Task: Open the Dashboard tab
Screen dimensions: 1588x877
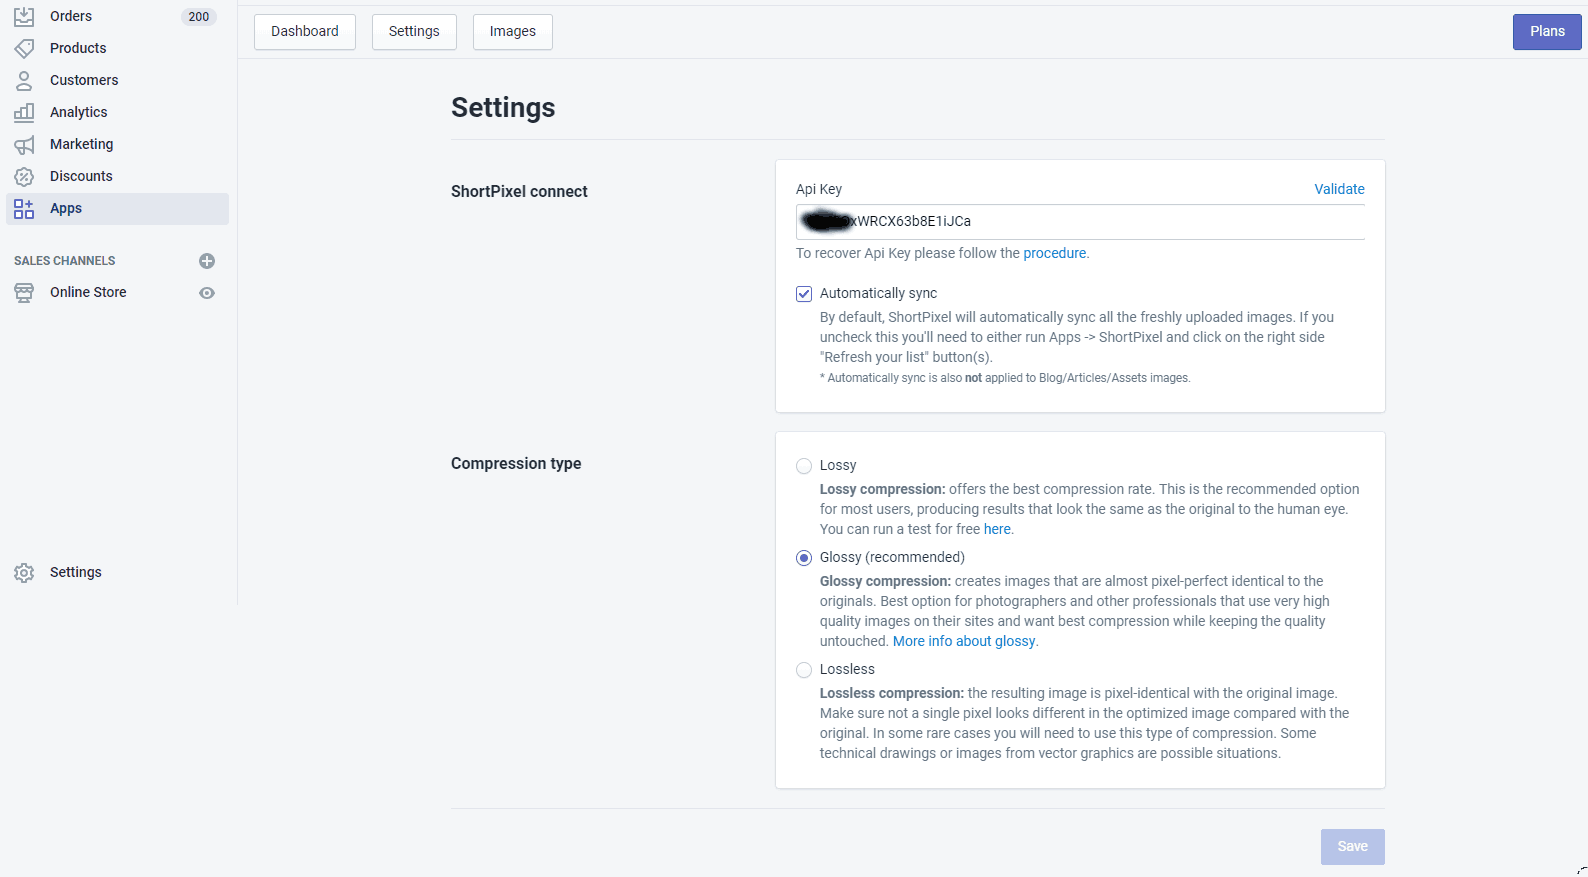Action: (305, 31)
